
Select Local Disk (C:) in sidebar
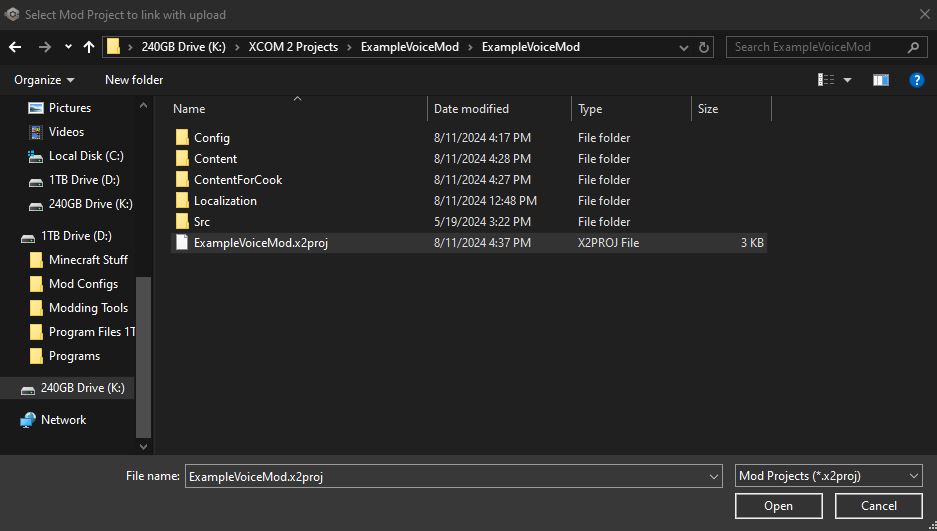pos(86,156)
